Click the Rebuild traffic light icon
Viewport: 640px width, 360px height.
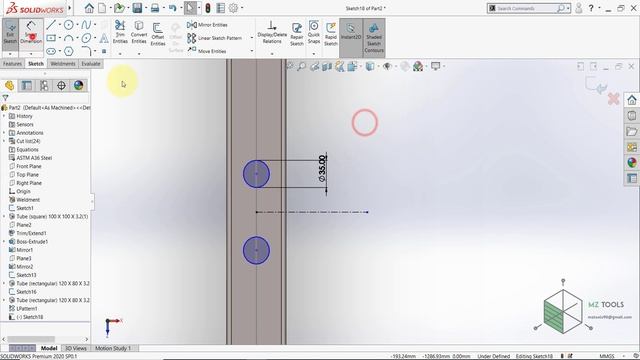click(x=208, y=8)
